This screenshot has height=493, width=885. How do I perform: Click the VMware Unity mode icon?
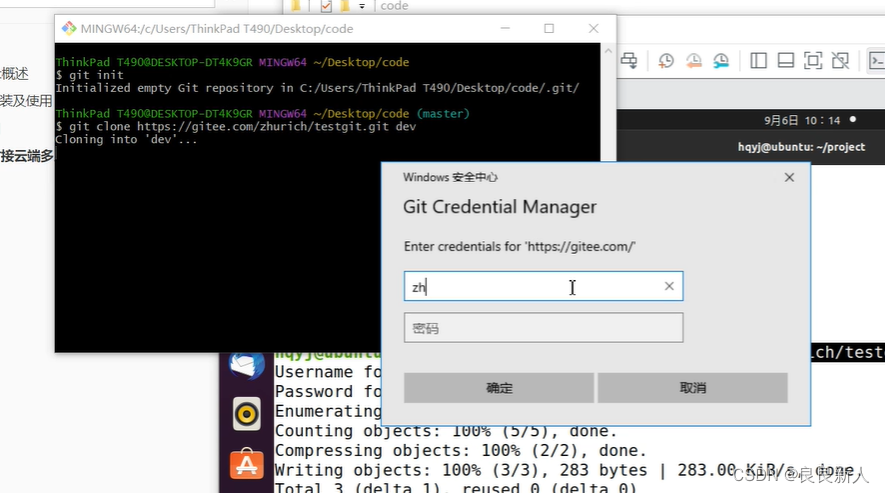click(840, 60)
